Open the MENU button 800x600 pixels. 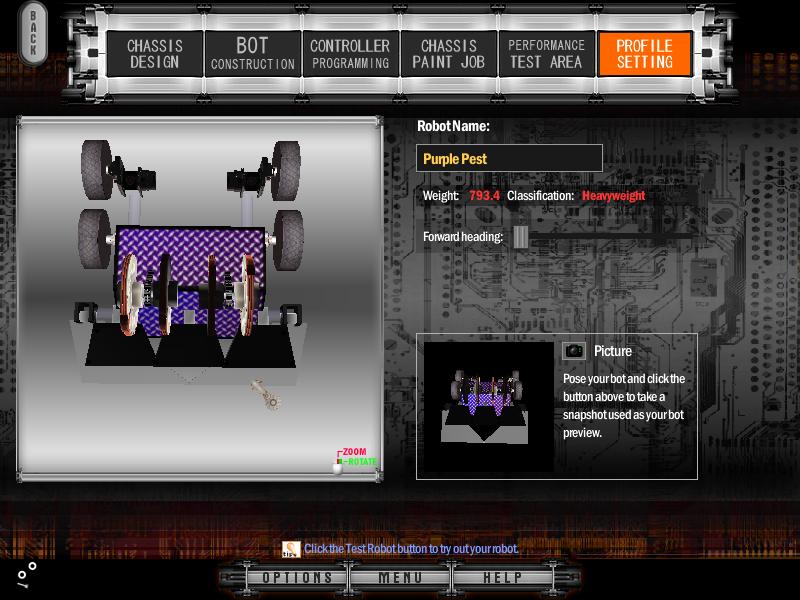pyautogui.click(x=400, y=578)
